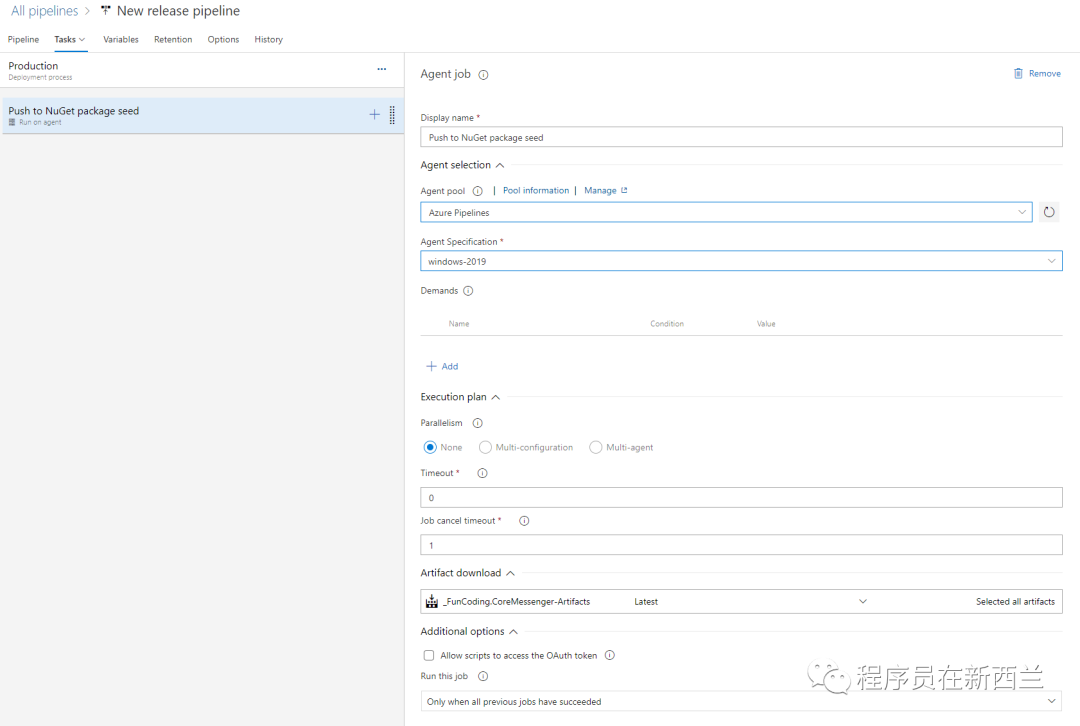Open the Manage agent pool link
The width and height of the screenshot is (1080, 726).
tap(600, 190)
